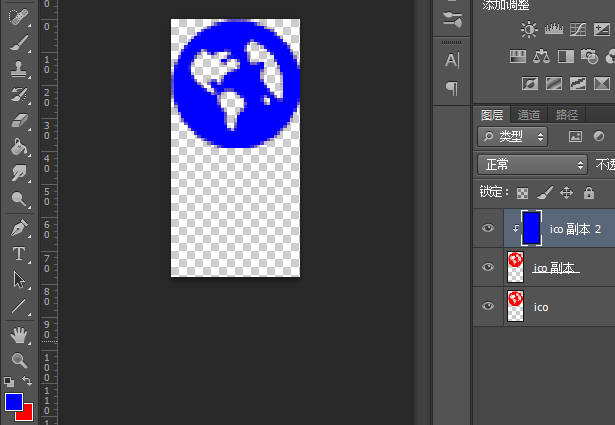The height and width of the screenshot is (425, 615).
Task: Open the Brush Presets panel icon
Action: point(452,20)
